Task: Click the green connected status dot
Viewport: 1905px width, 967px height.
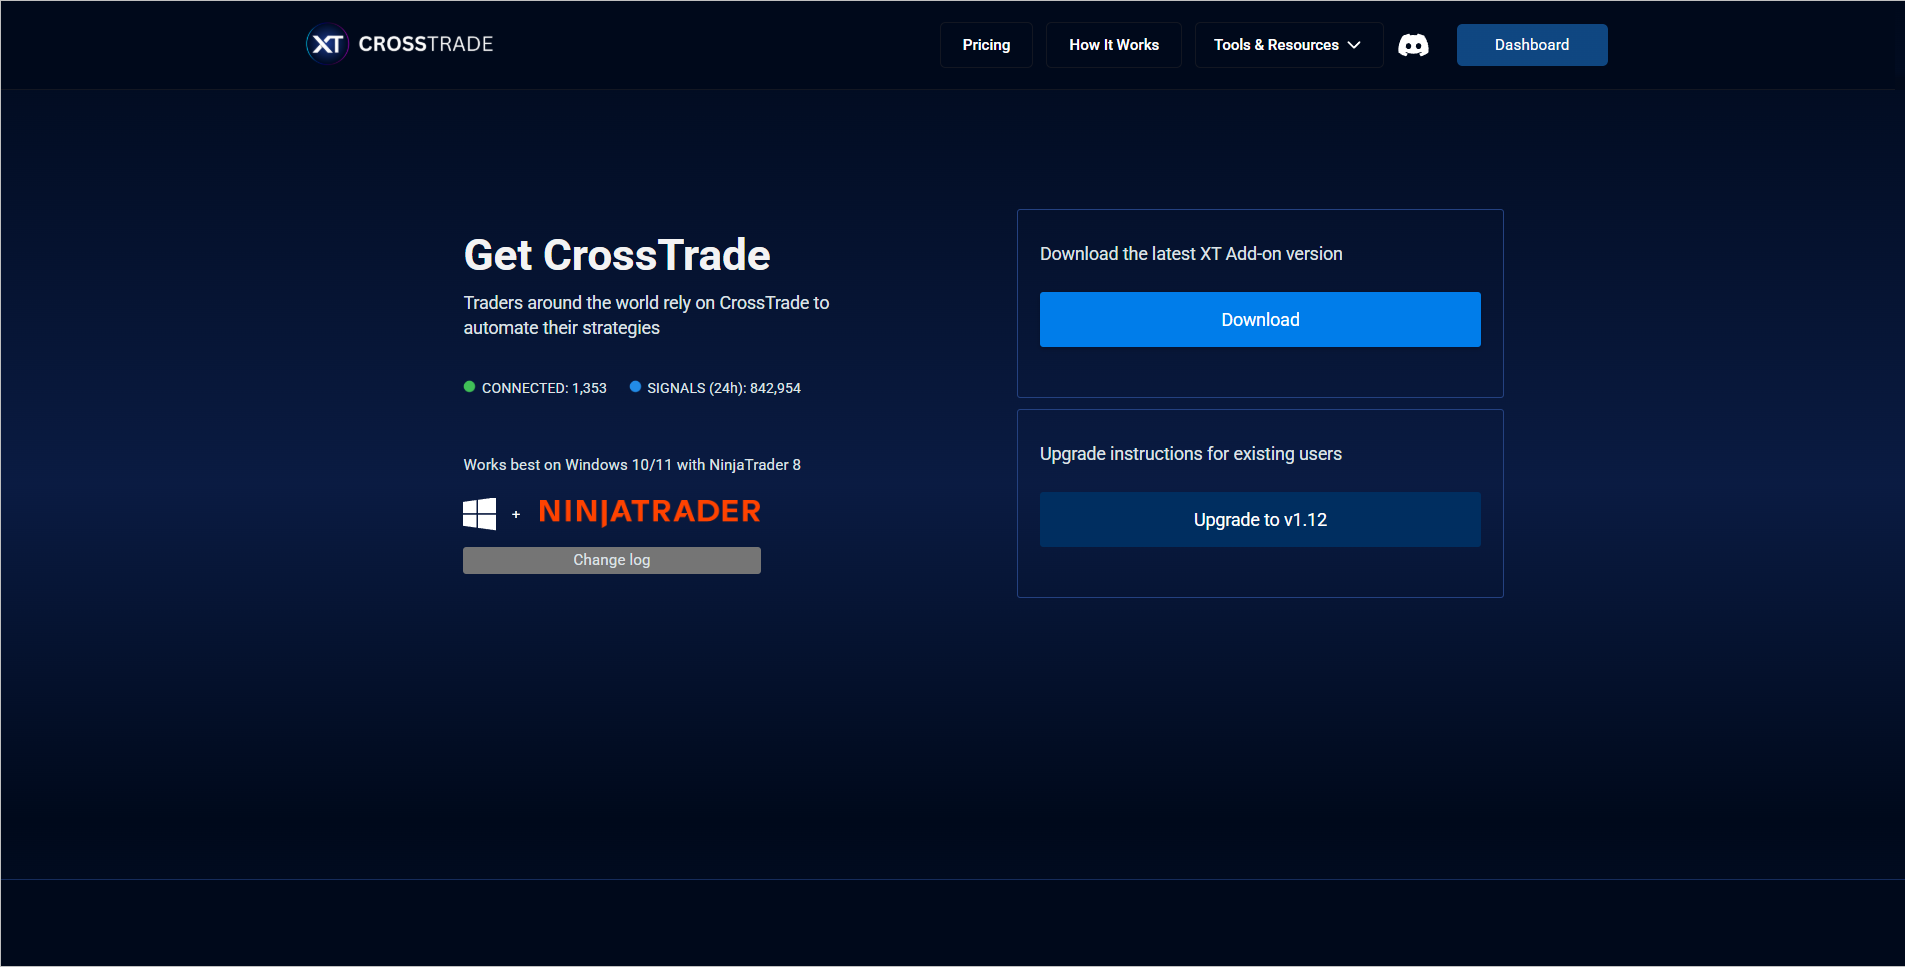Action: point(469,387)
